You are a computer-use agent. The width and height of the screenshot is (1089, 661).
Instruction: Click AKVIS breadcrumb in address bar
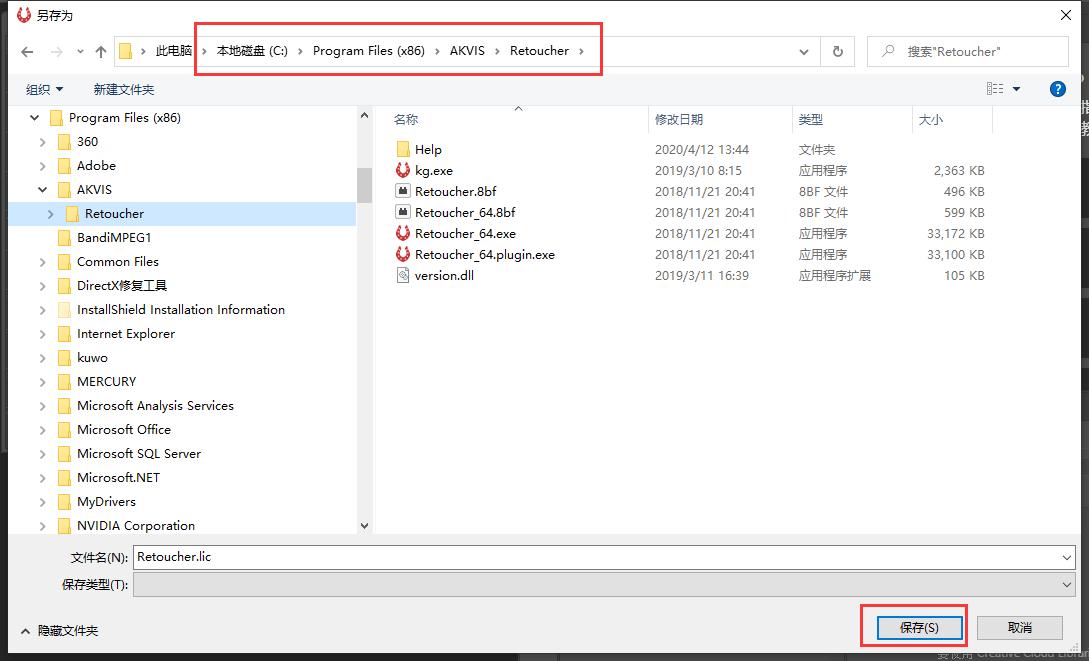[x=467, y=51]
